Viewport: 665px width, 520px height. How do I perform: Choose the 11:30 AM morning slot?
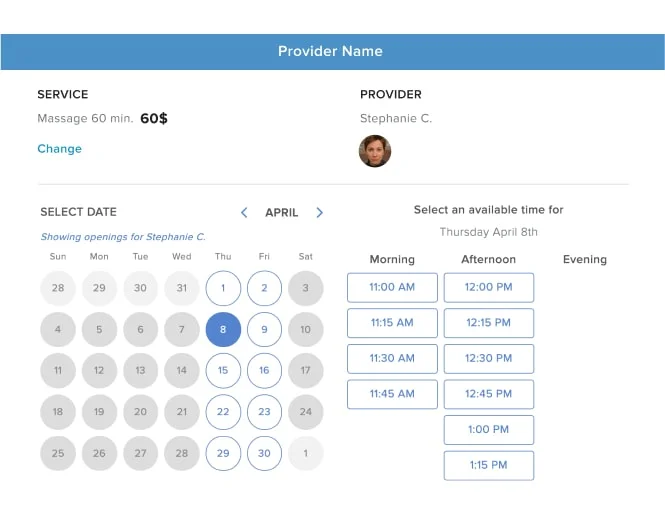392,359
